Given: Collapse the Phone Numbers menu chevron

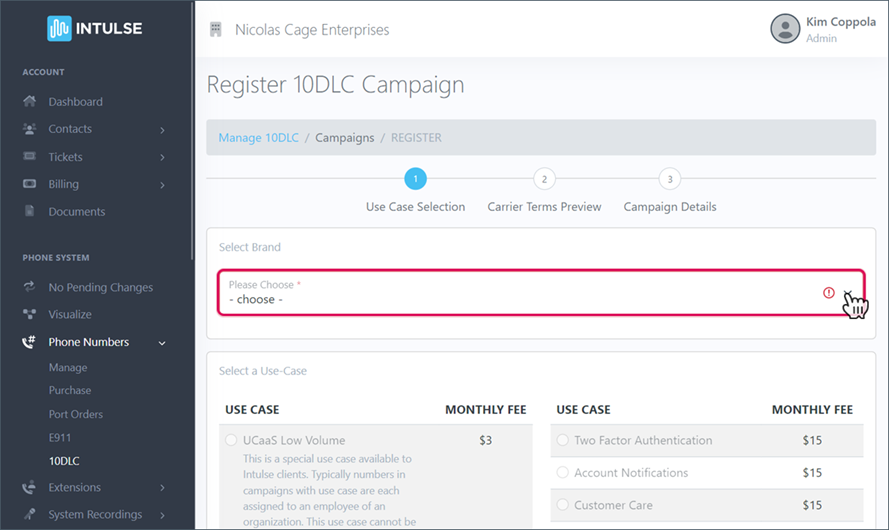Looking at the screenshot, I should coord(162,343).
